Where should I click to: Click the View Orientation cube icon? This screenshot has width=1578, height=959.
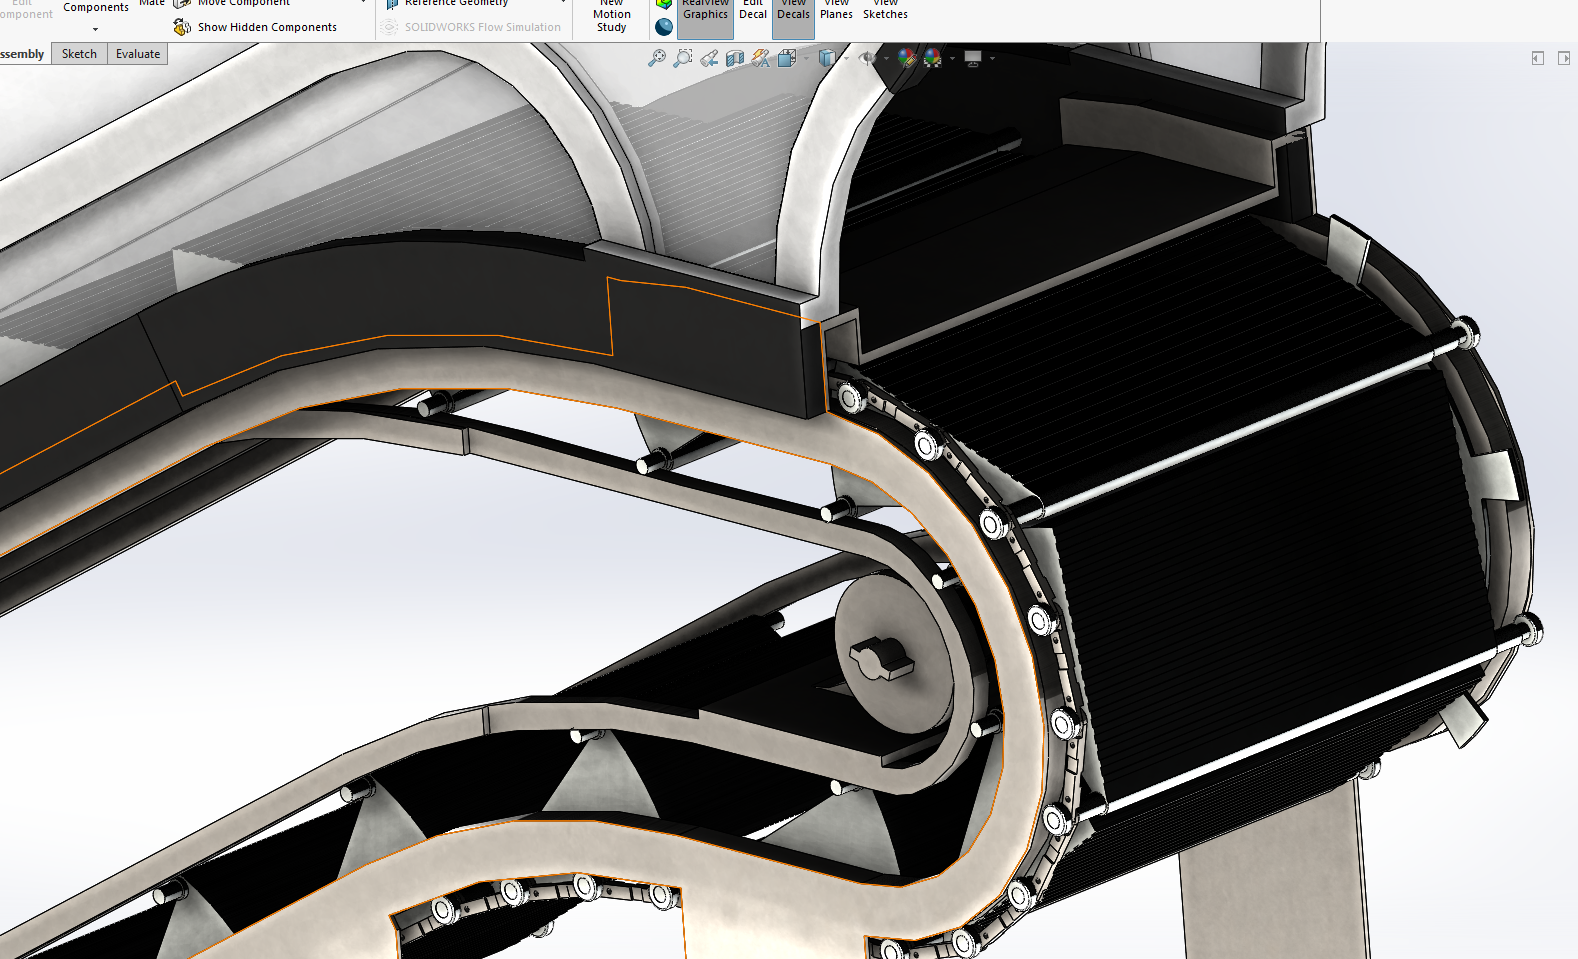[787, 58]
